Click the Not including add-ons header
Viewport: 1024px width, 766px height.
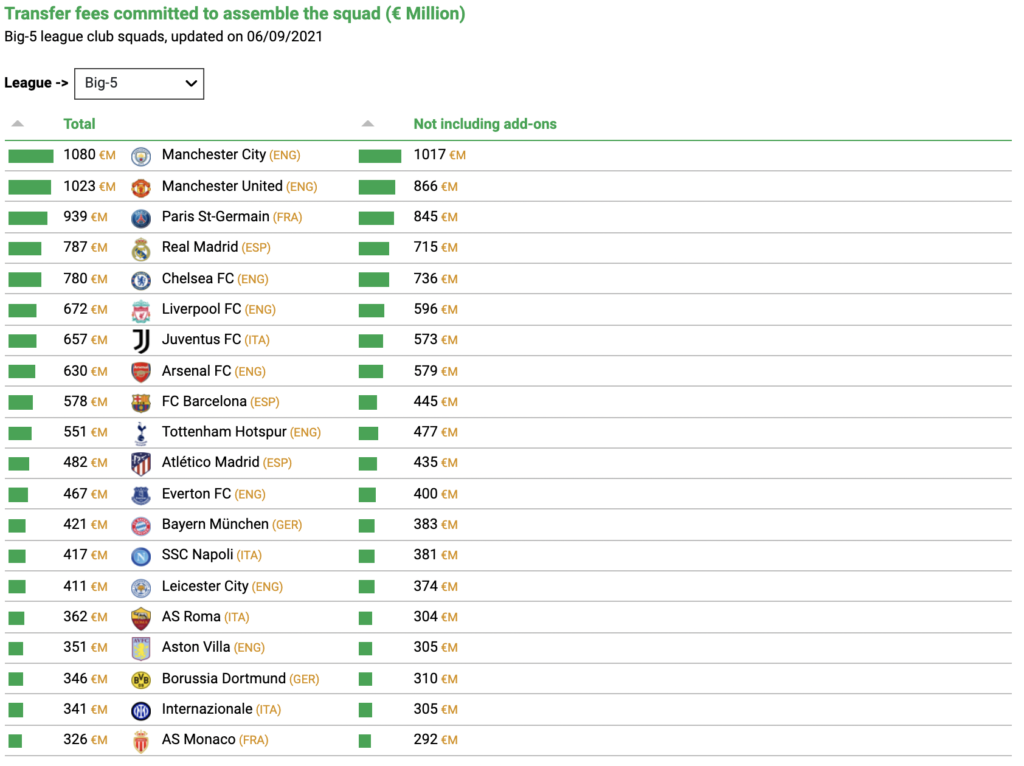[x=485, y=124]
